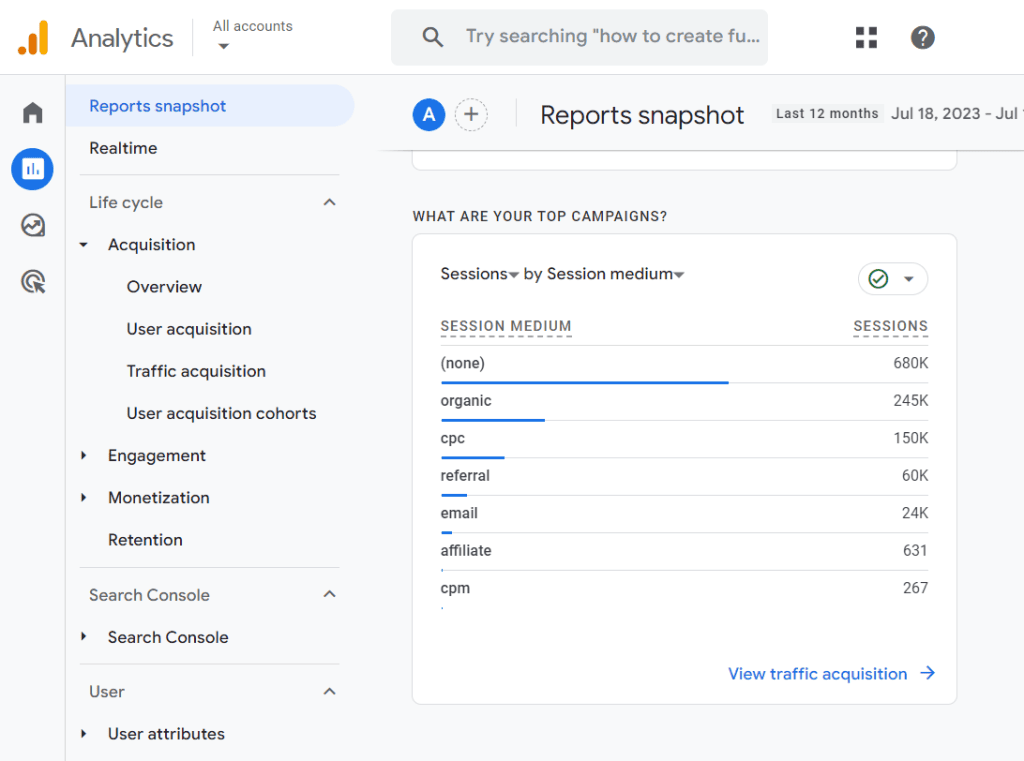Click the Analytics search field
Viewport: 1024px width, 761px height.
coord(612,37)
